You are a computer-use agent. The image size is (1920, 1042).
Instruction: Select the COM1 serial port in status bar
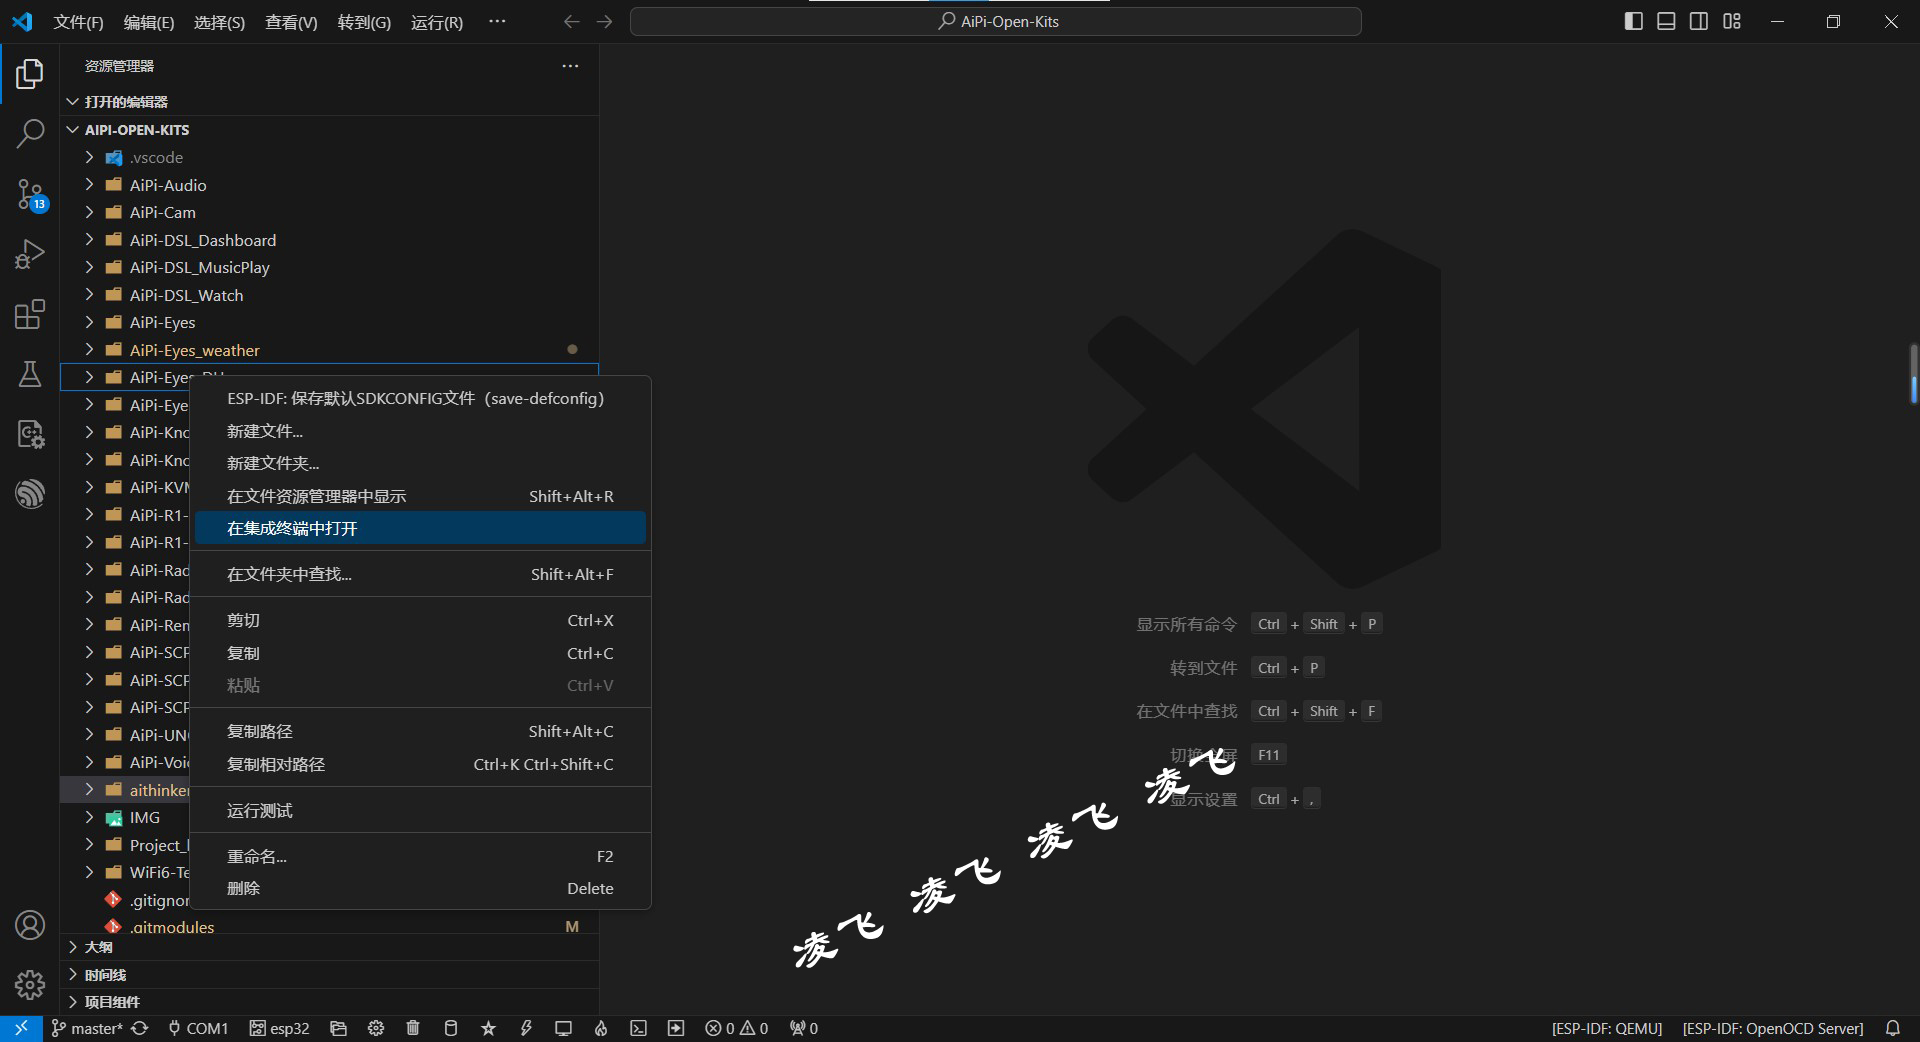point(198,1028)
